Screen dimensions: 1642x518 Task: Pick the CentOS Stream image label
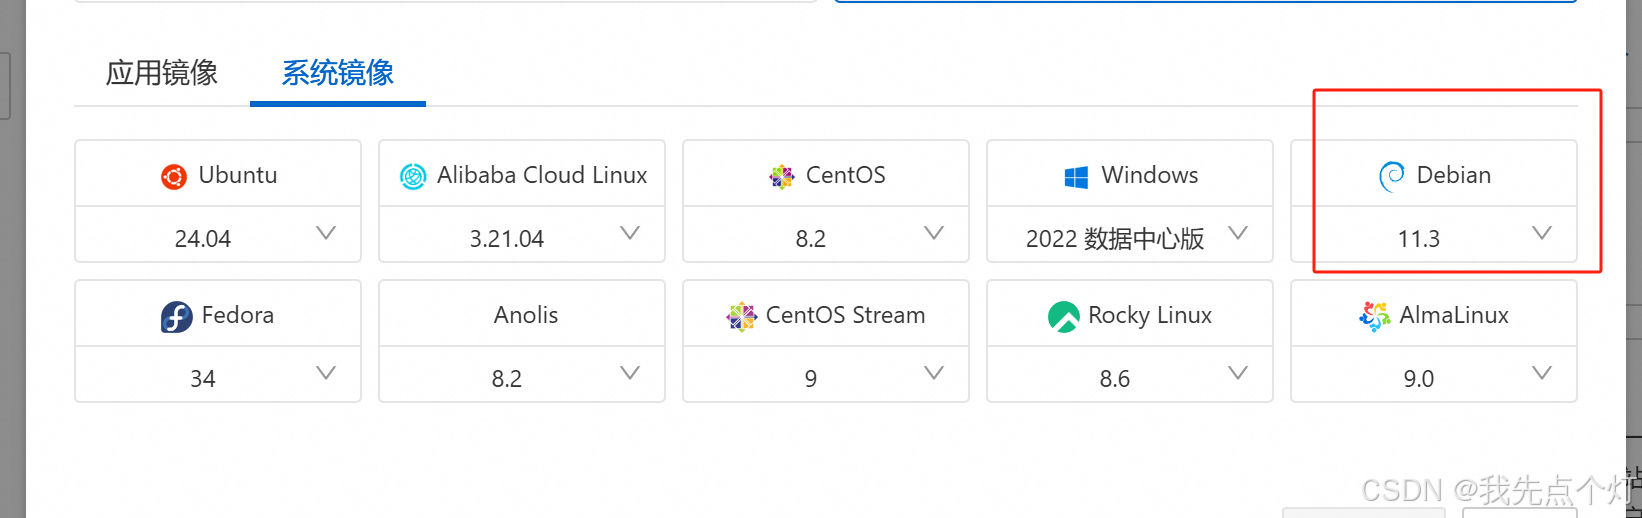click(846, 315)
